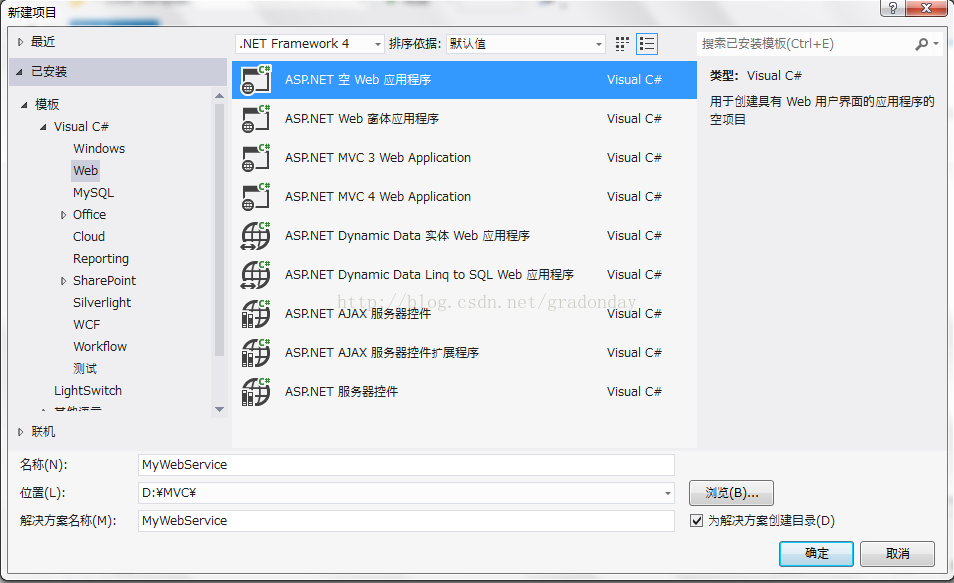The width and height of the screenshot is (954, 583).
Task: Click tree scrollbar up arrow
Action: coord(220,96)
